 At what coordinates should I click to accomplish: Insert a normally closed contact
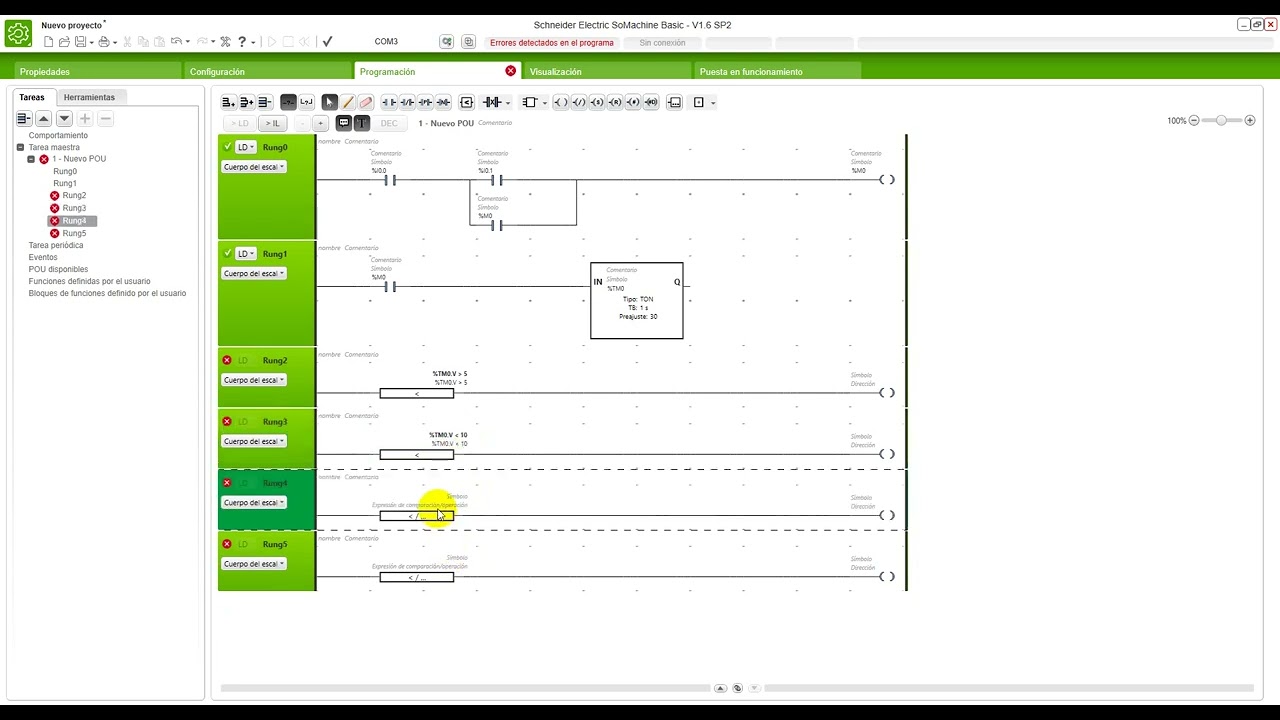(x=407, y=102)
